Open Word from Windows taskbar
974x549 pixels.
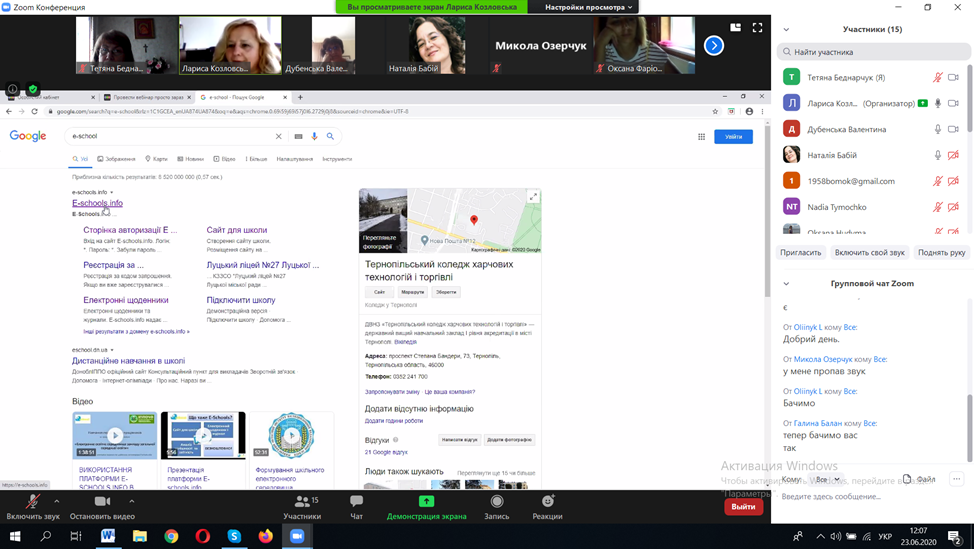pyautogui.click(x=107, y=536)
